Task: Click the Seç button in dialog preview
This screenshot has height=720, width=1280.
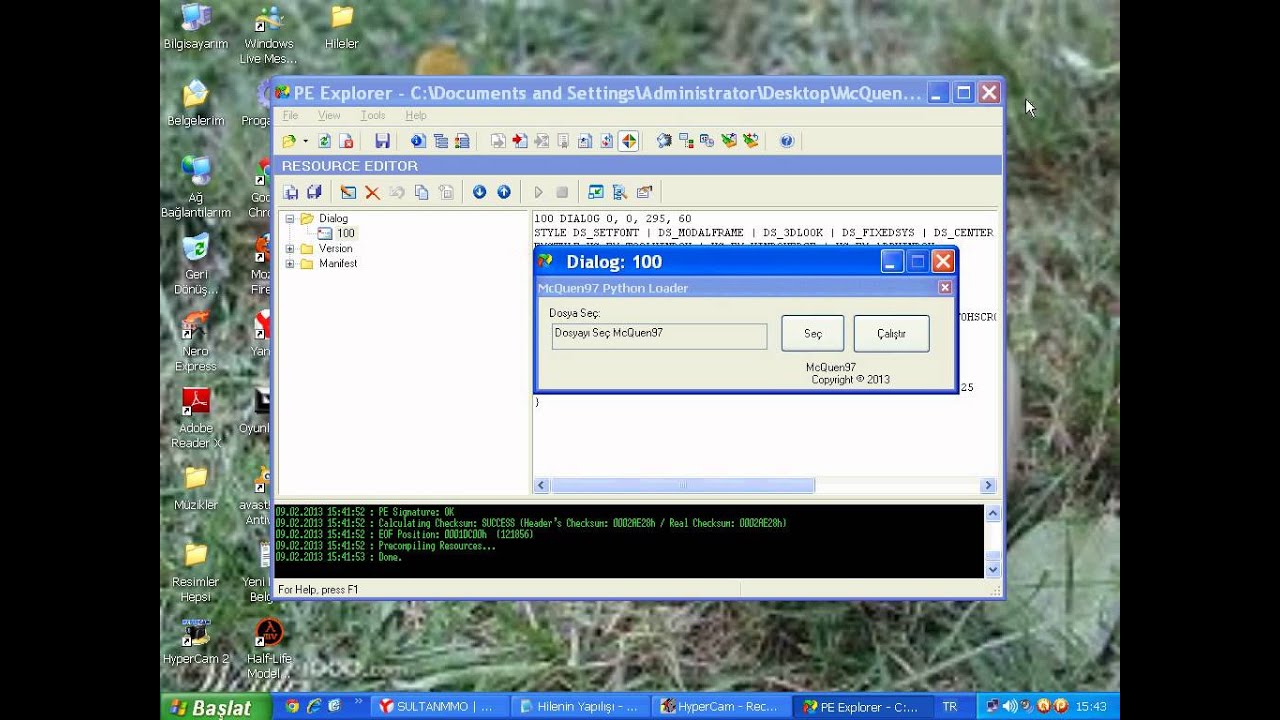Action: pyautogui.click(x=813, y=334)
